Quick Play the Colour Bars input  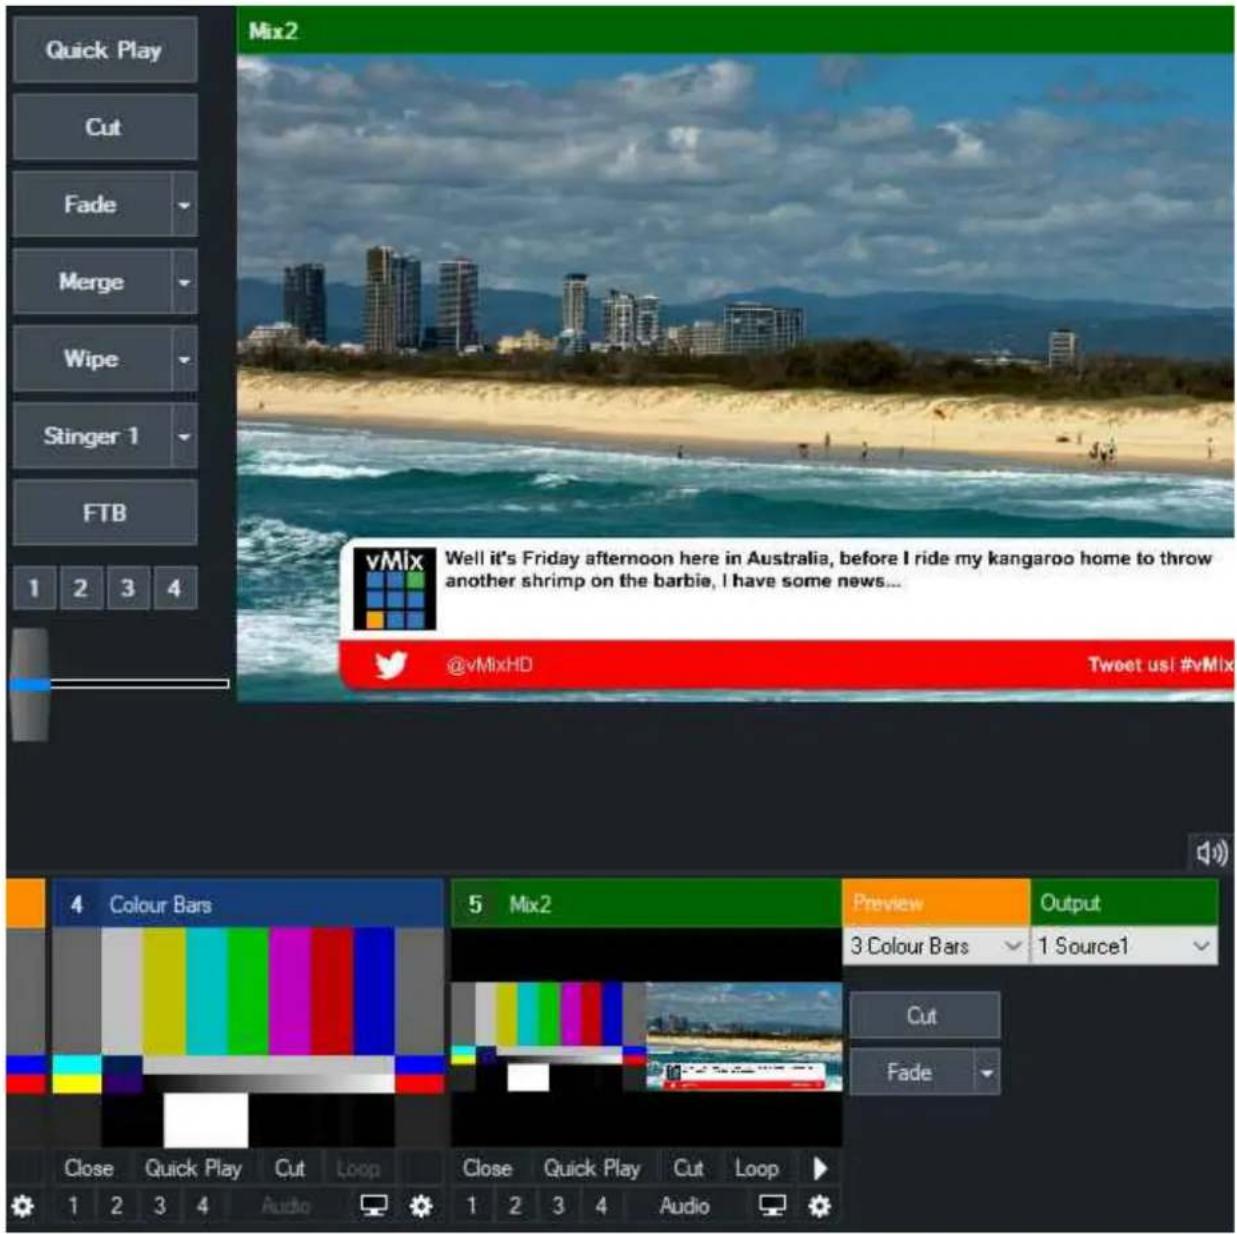point(193,1168)
